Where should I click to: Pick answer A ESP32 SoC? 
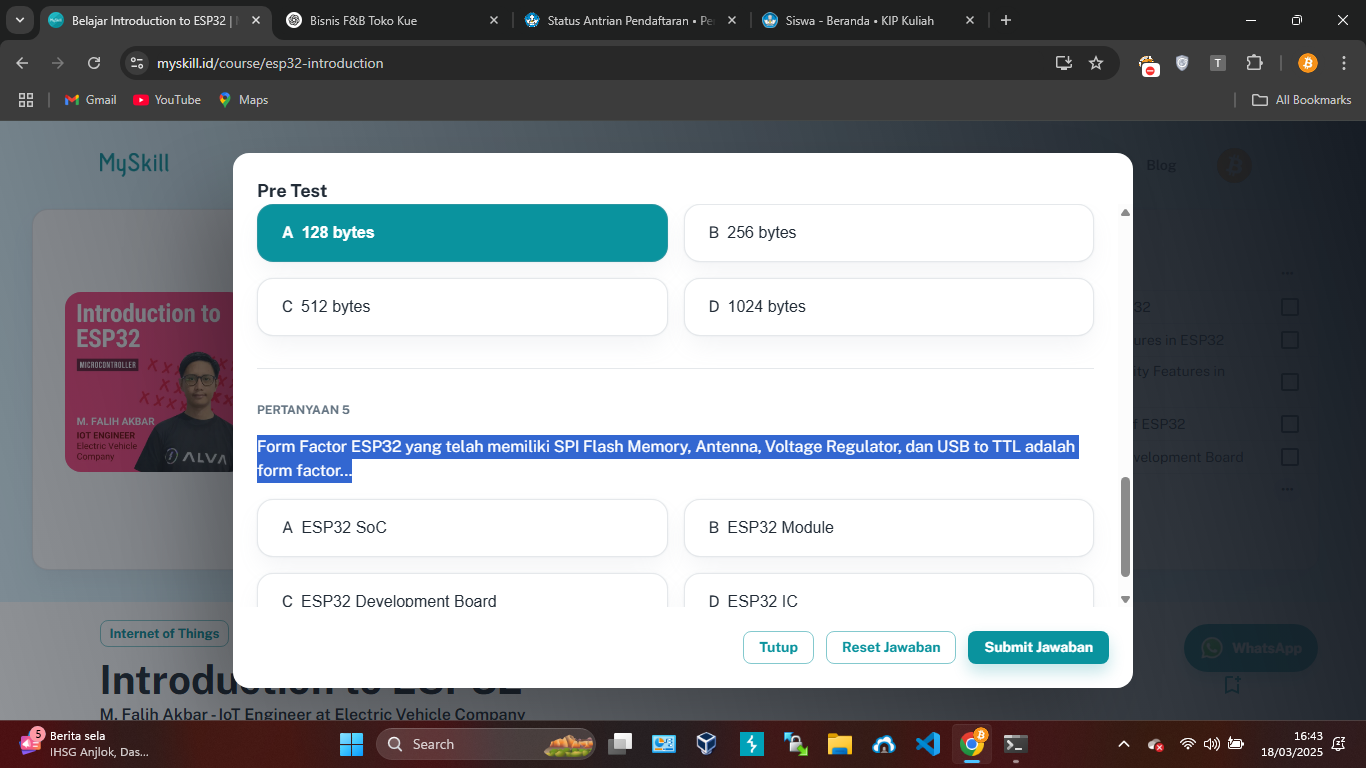tap(462, 528)
